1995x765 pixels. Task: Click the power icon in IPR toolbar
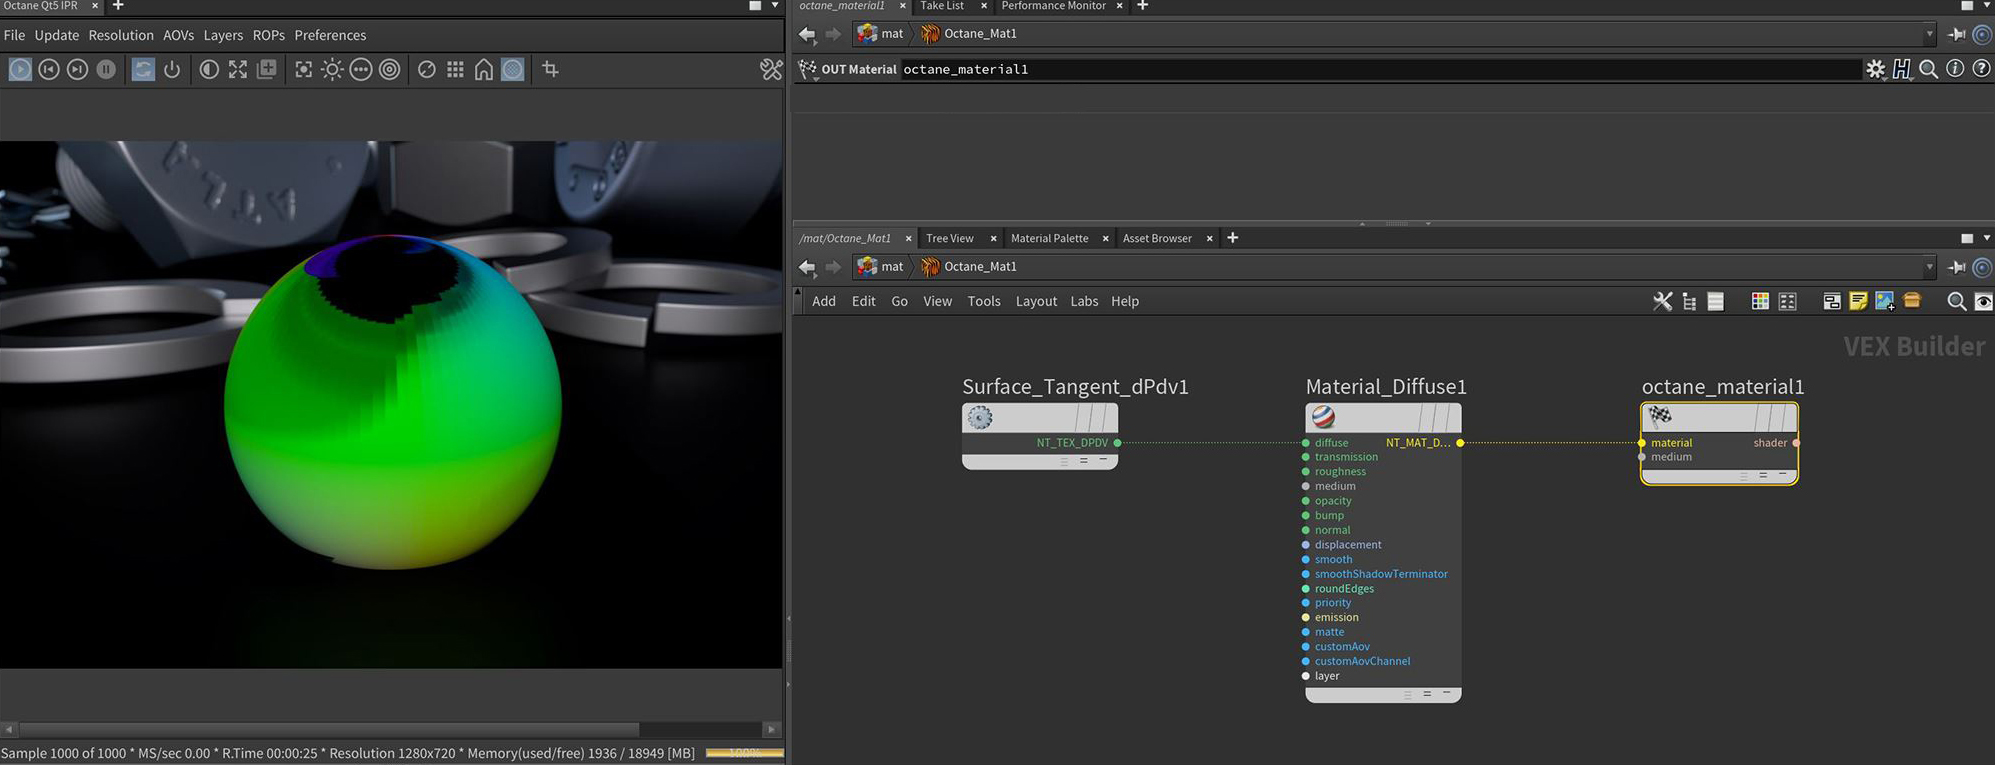(172, 69)
